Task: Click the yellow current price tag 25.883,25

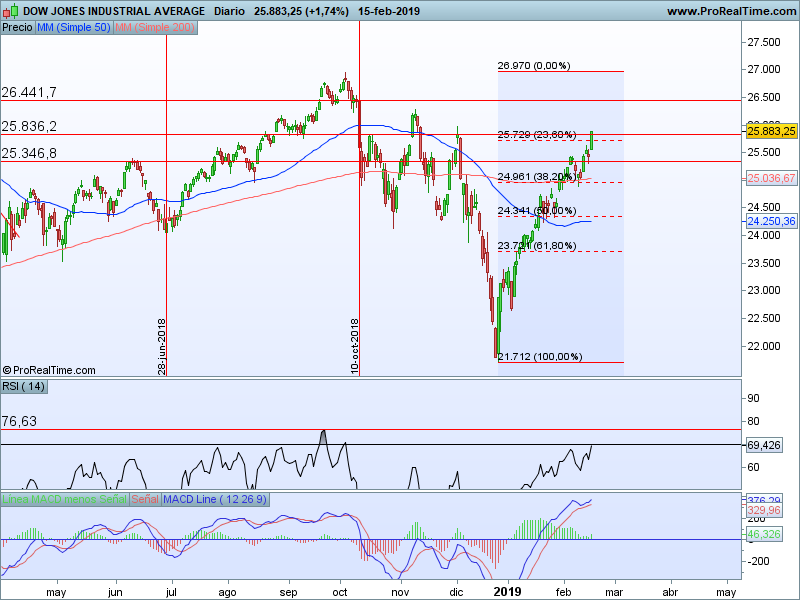Action: [771, 131]
